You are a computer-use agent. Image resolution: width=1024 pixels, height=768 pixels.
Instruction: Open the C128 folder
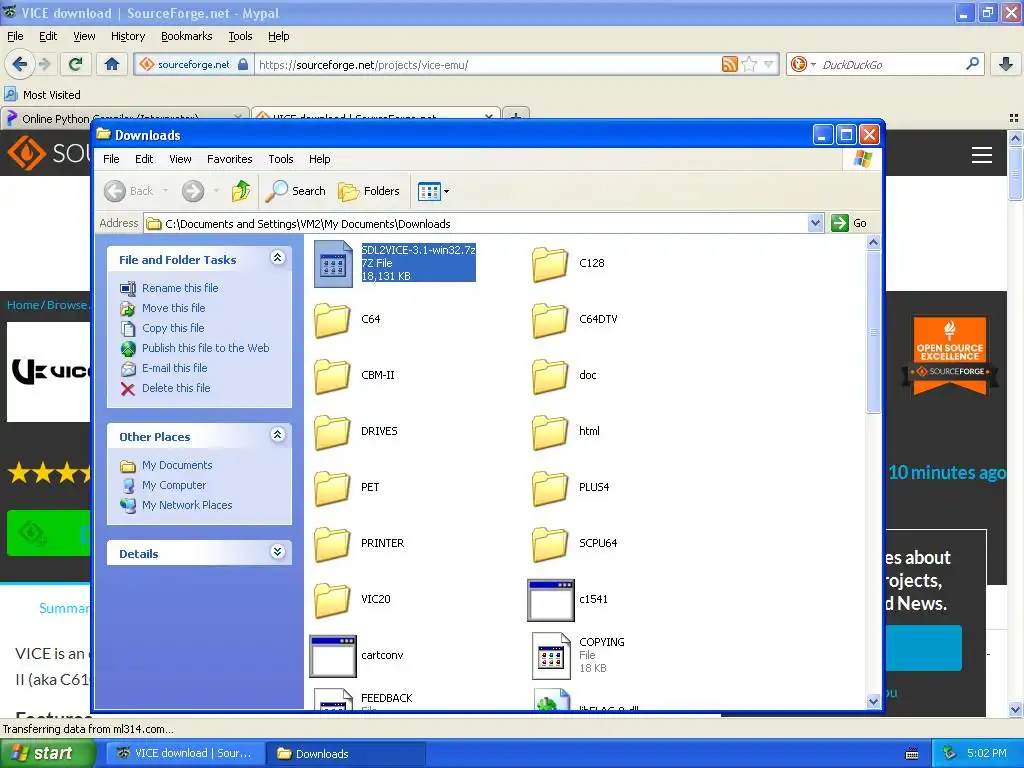tap(550, 264)
